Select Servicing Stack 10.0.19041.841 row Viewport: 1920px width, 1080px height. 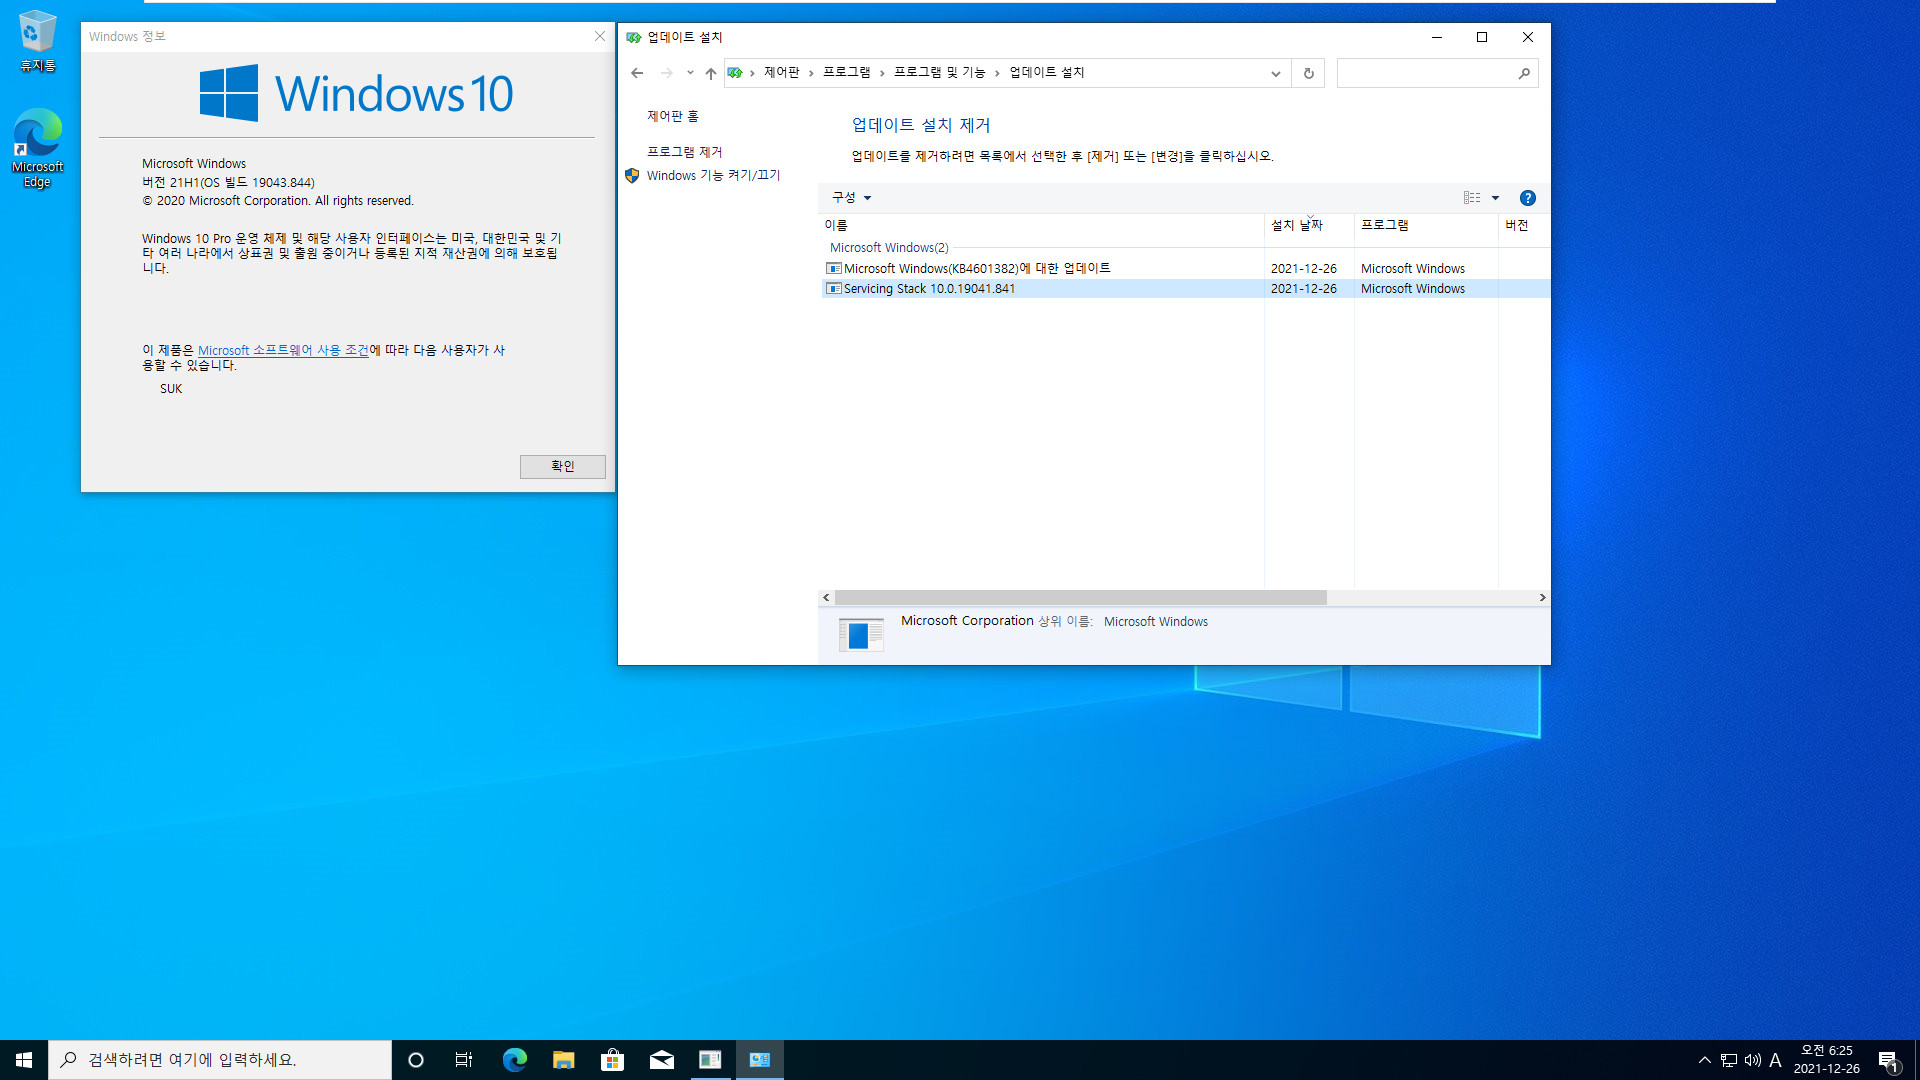click(1184, 289)
